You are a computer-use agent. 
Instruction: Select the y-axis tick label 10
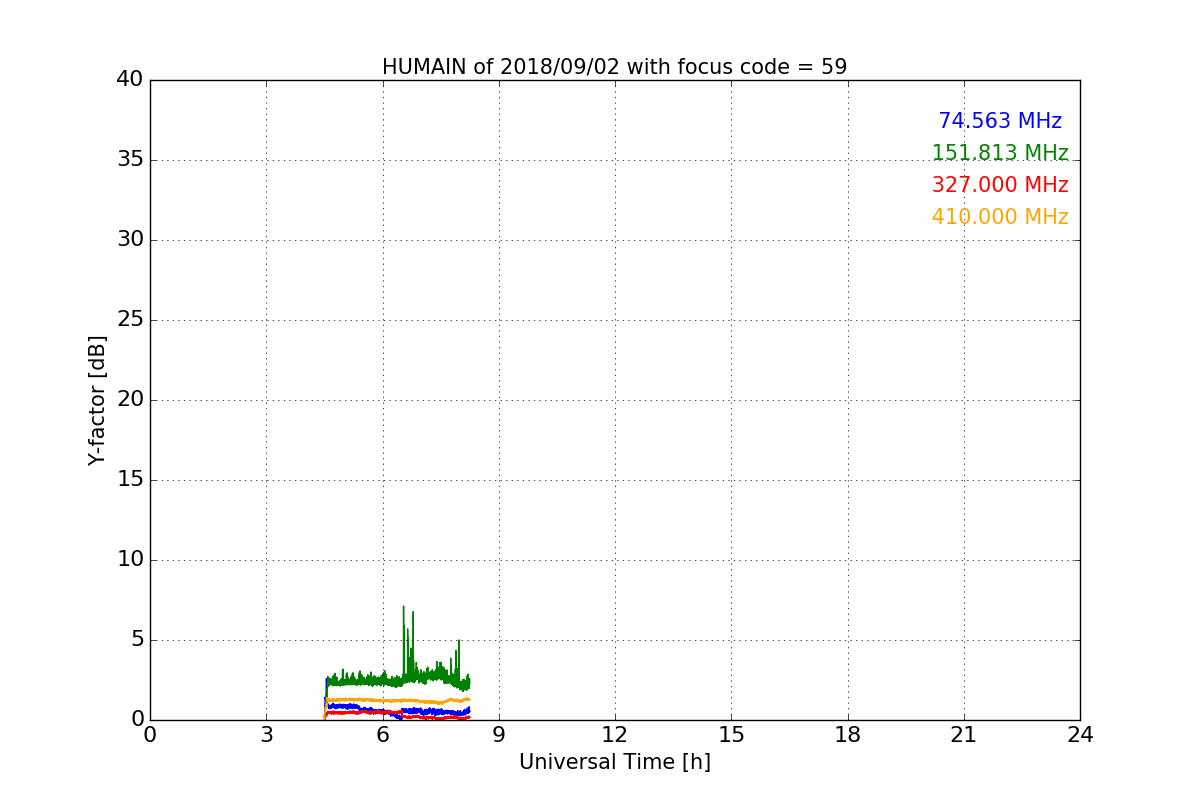pos(130,560)
